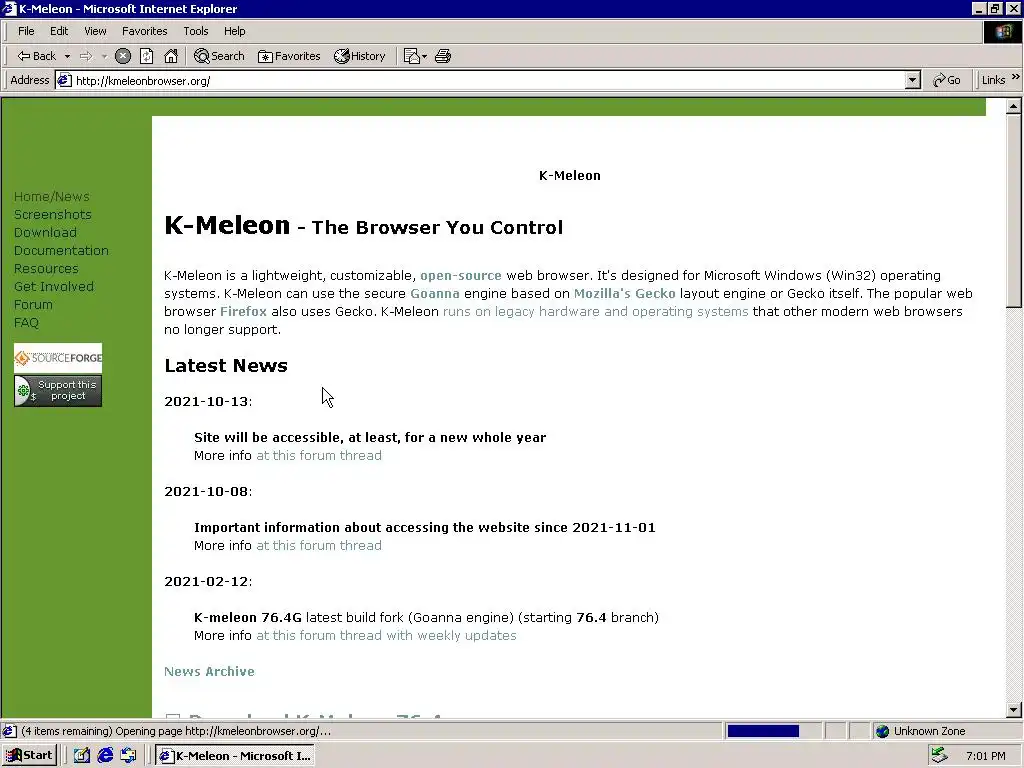1024x768 pixels.
Task: Click the Support this project badge
Action: click(x=58, y=391)
